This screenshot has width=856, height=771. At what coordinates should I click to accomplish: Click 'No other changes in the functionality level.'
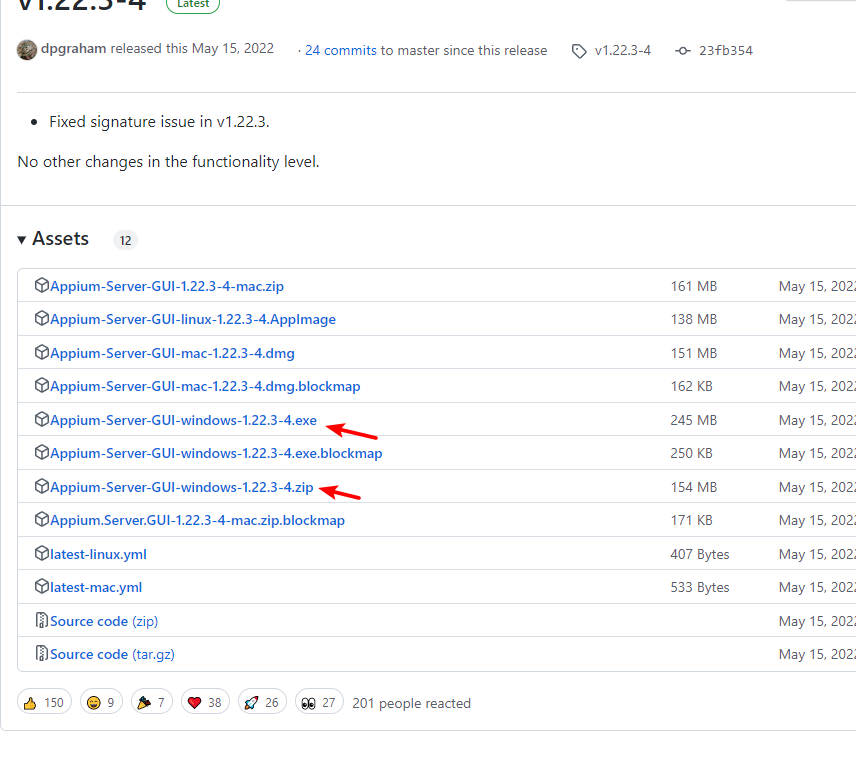point(169,162)
